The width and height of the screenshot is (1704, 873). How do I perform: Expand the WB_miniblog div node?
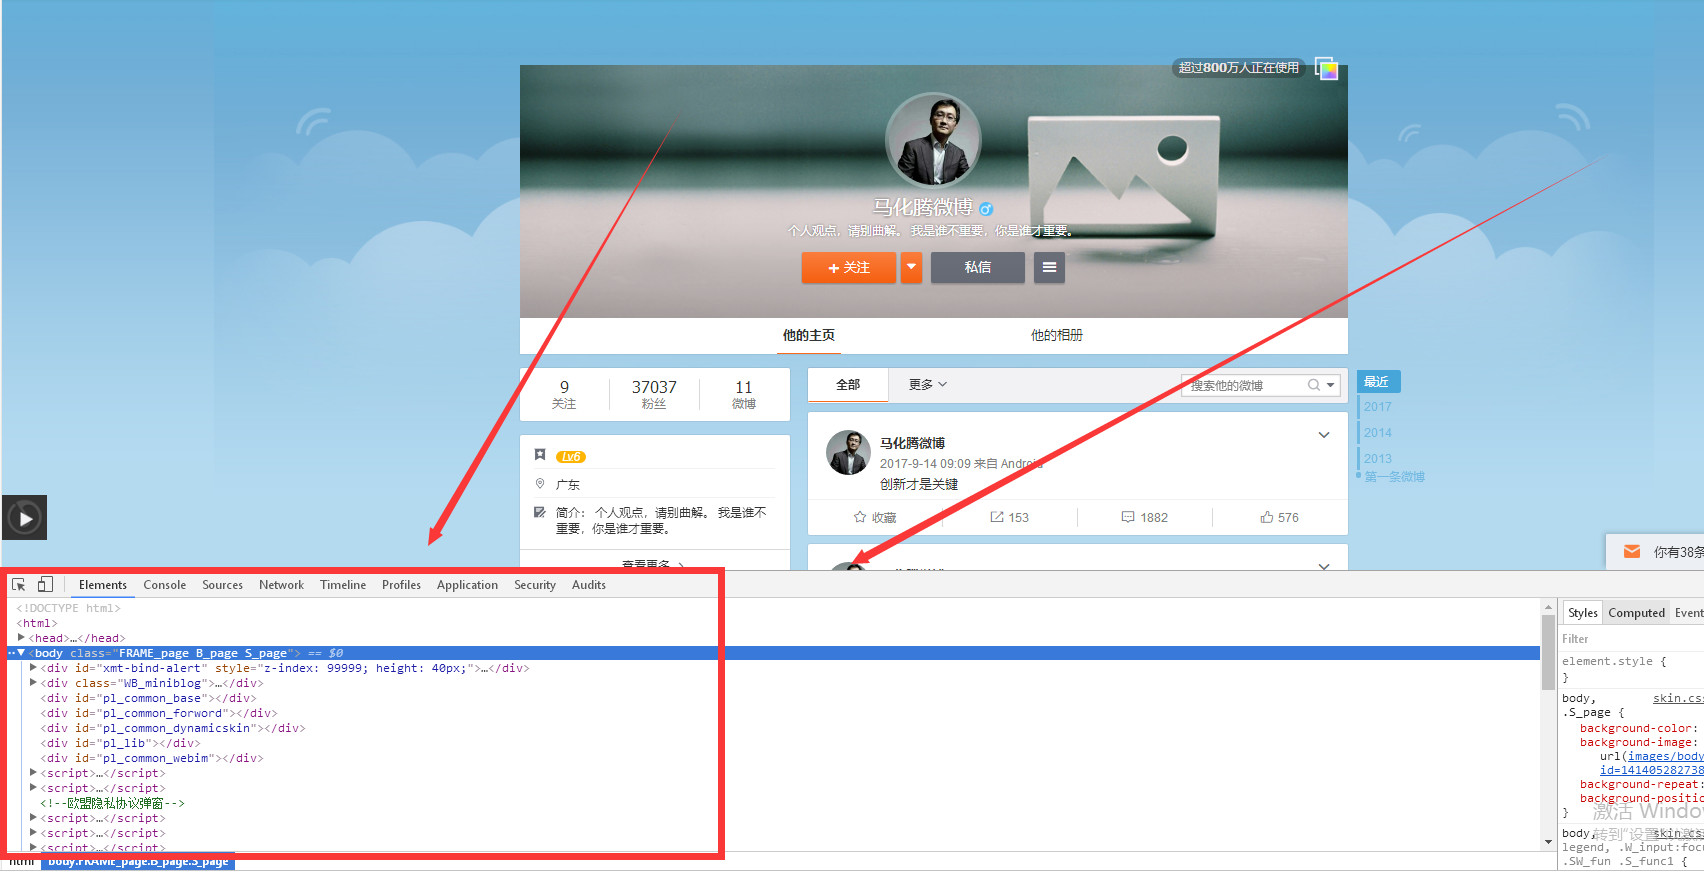(x=33, y=683)
